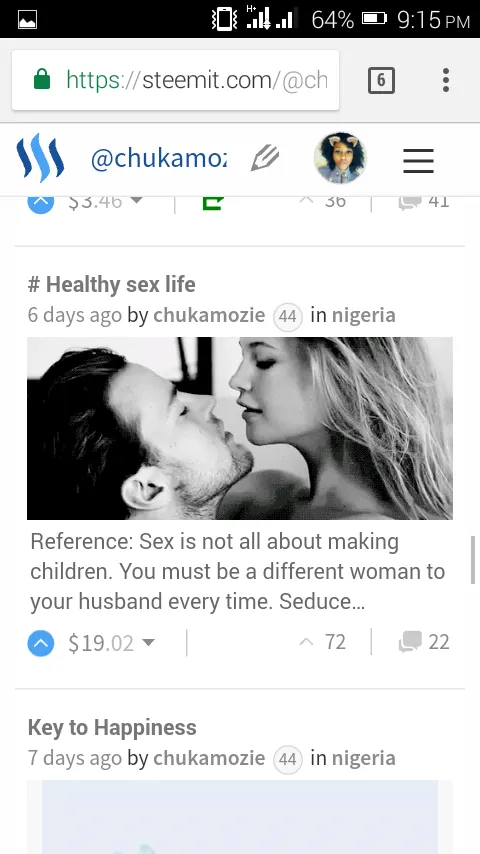The height and width of the screenshot is (854, 480).
Task: Tap the pencil compose post icon
Action: pos(265,159)
